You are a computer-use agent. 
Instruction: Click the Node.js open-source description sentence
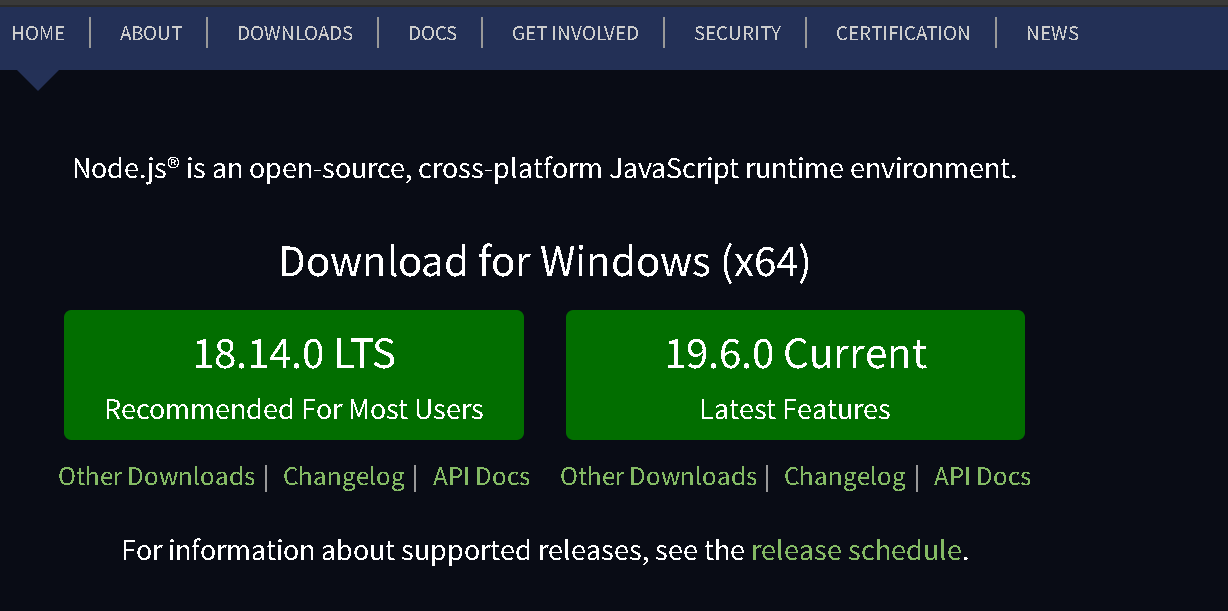[545, 168]
